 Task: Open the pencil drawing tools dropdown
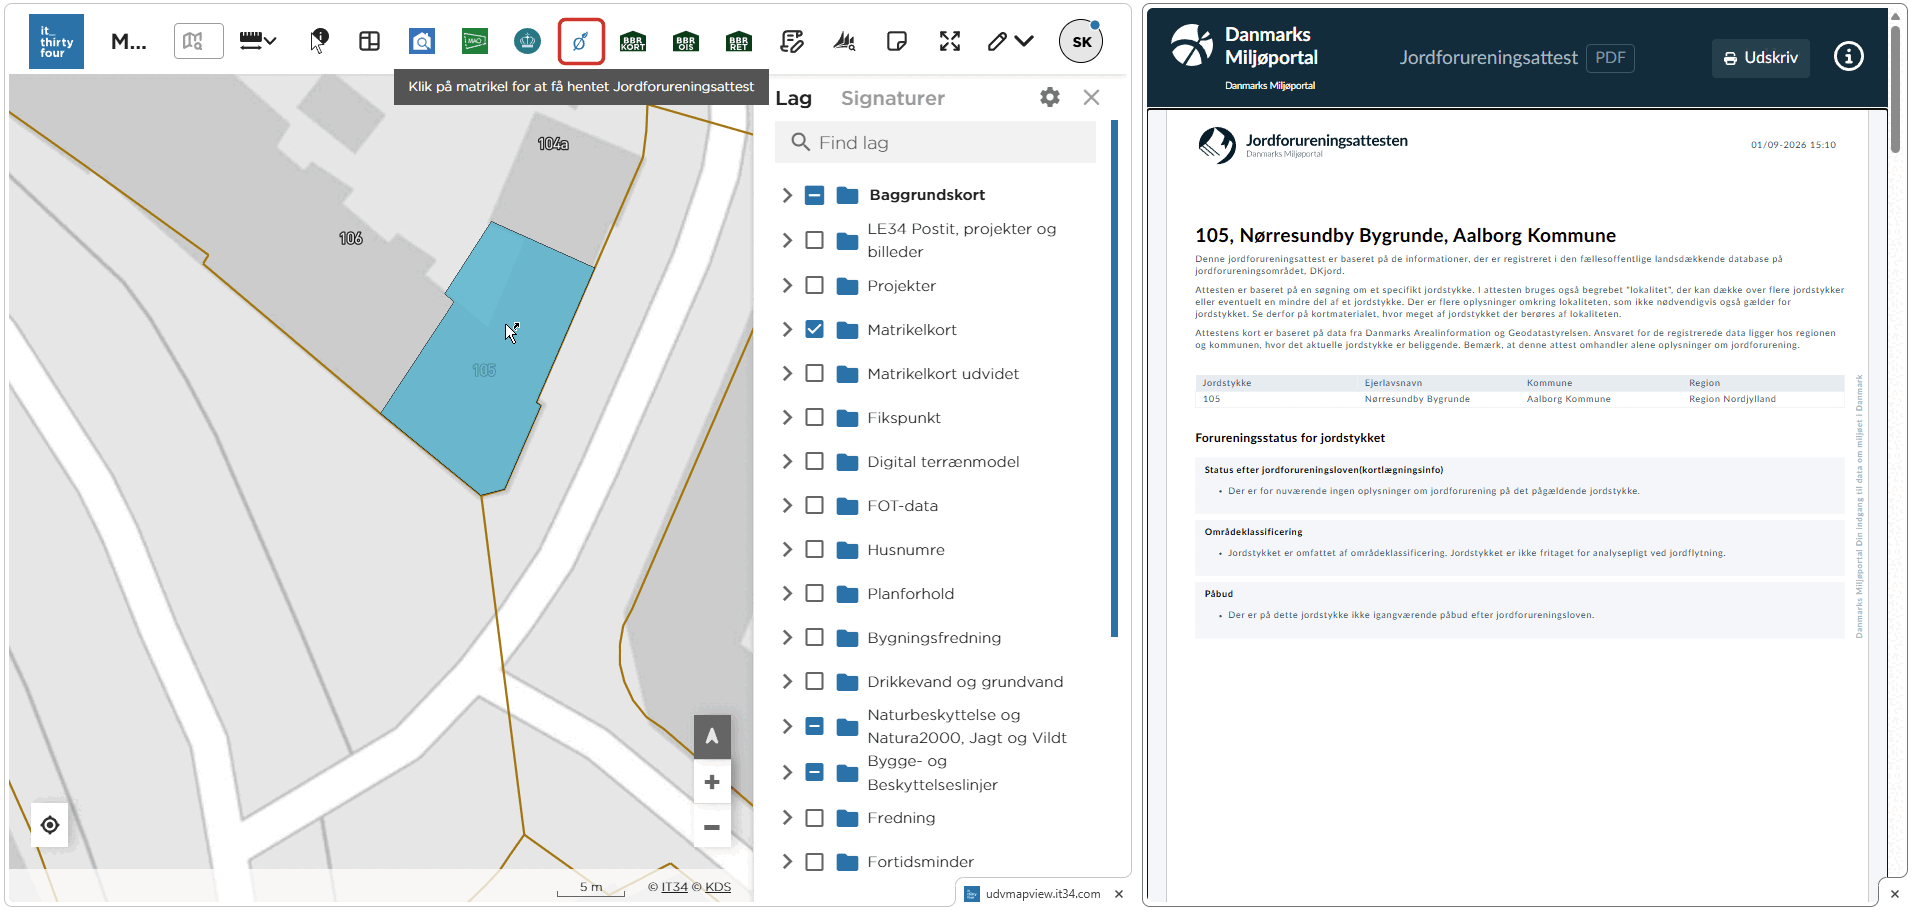click(x=1010, y=41)
